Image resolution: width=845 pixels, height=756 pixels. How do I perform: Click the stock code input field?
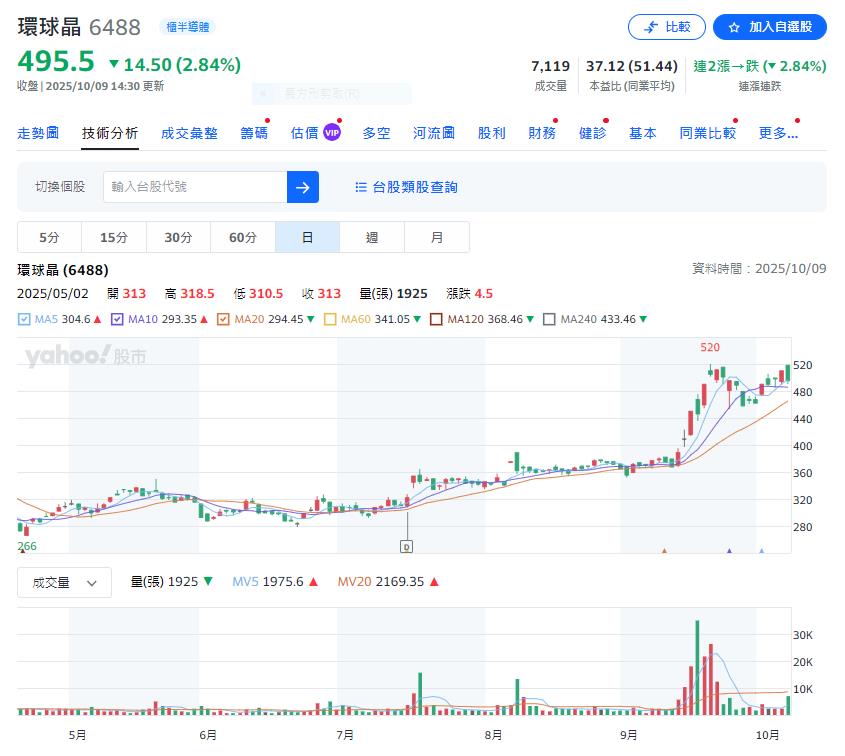(195, 187)
